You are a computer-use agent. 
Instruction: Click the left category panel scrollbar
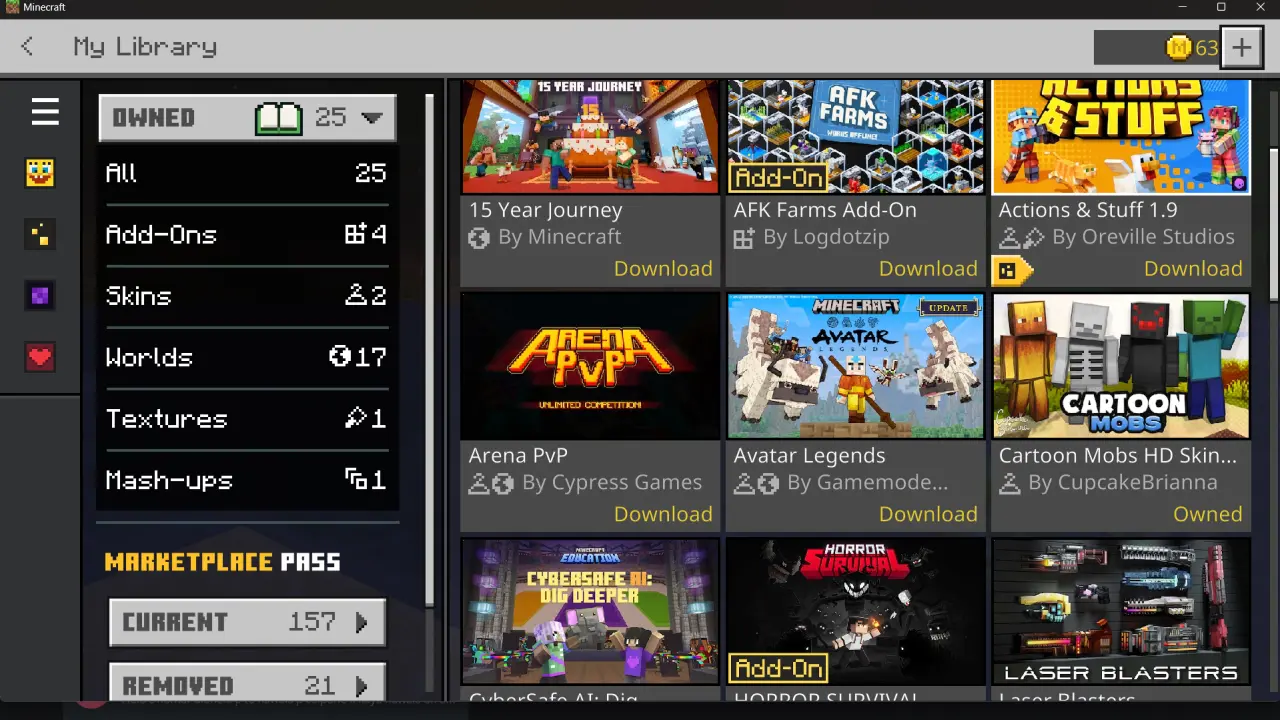(430, 350)
